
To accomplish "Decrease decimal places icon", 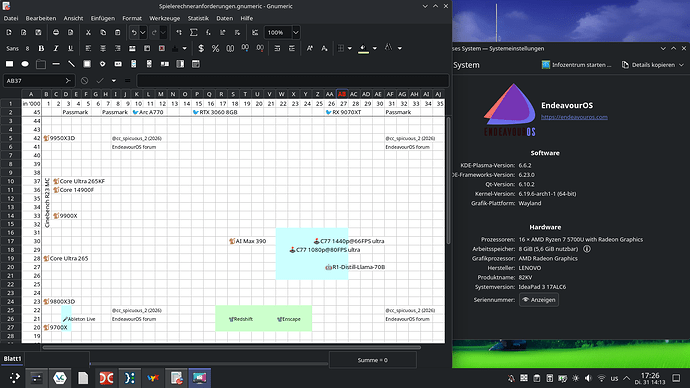I will (x=260, y=48).
